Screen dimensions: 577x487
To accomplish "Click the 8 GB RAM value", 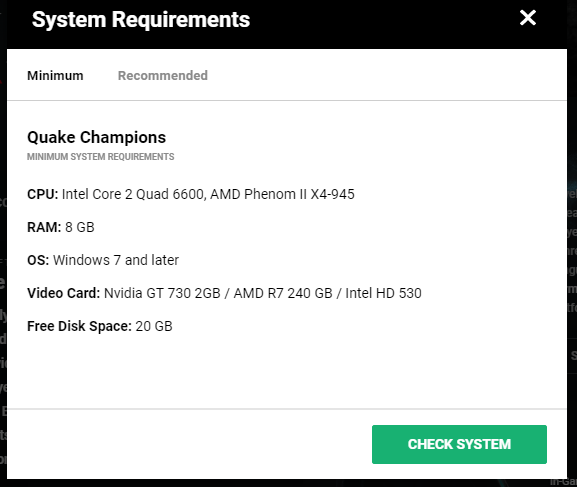I will pyautogui.click(x=80, y=227).
